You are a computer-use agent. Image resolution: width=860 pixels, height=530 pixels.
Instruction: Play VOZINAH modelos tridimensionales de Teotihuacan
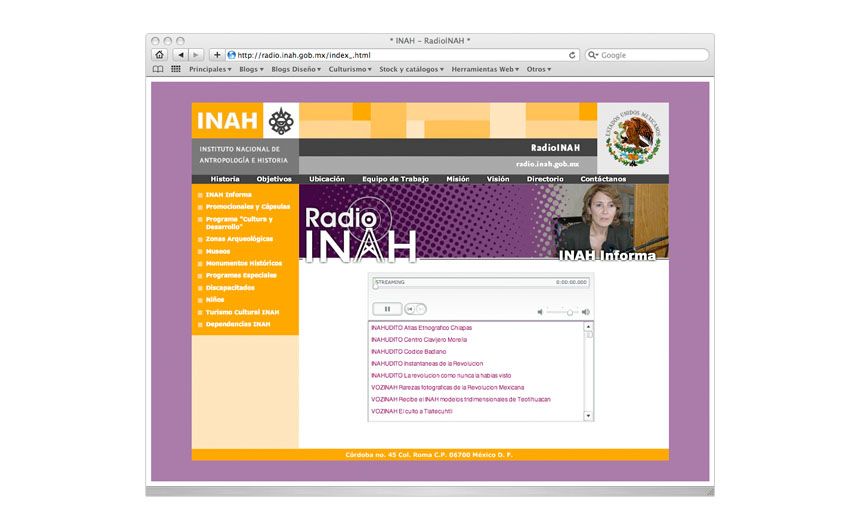click(461, 399)
